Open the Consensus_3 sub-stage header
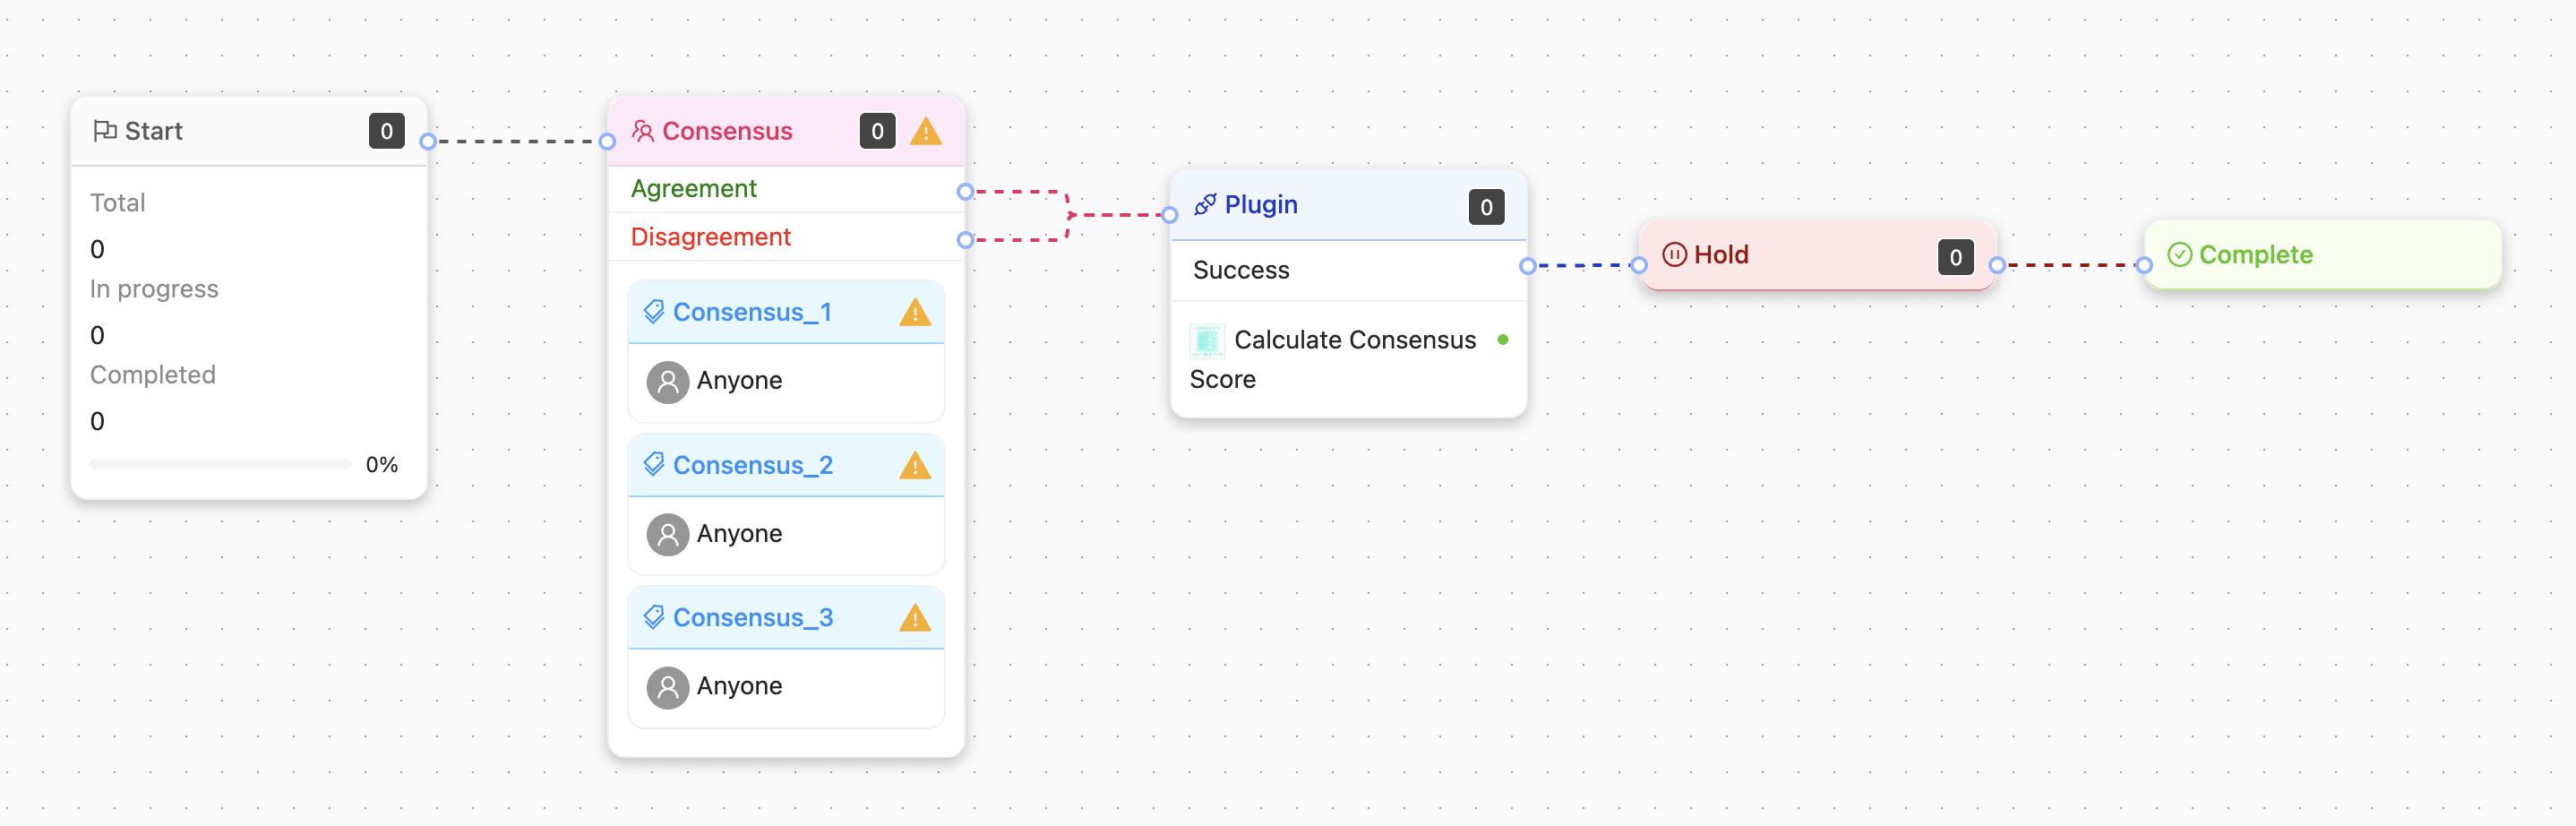 point(785,618)
